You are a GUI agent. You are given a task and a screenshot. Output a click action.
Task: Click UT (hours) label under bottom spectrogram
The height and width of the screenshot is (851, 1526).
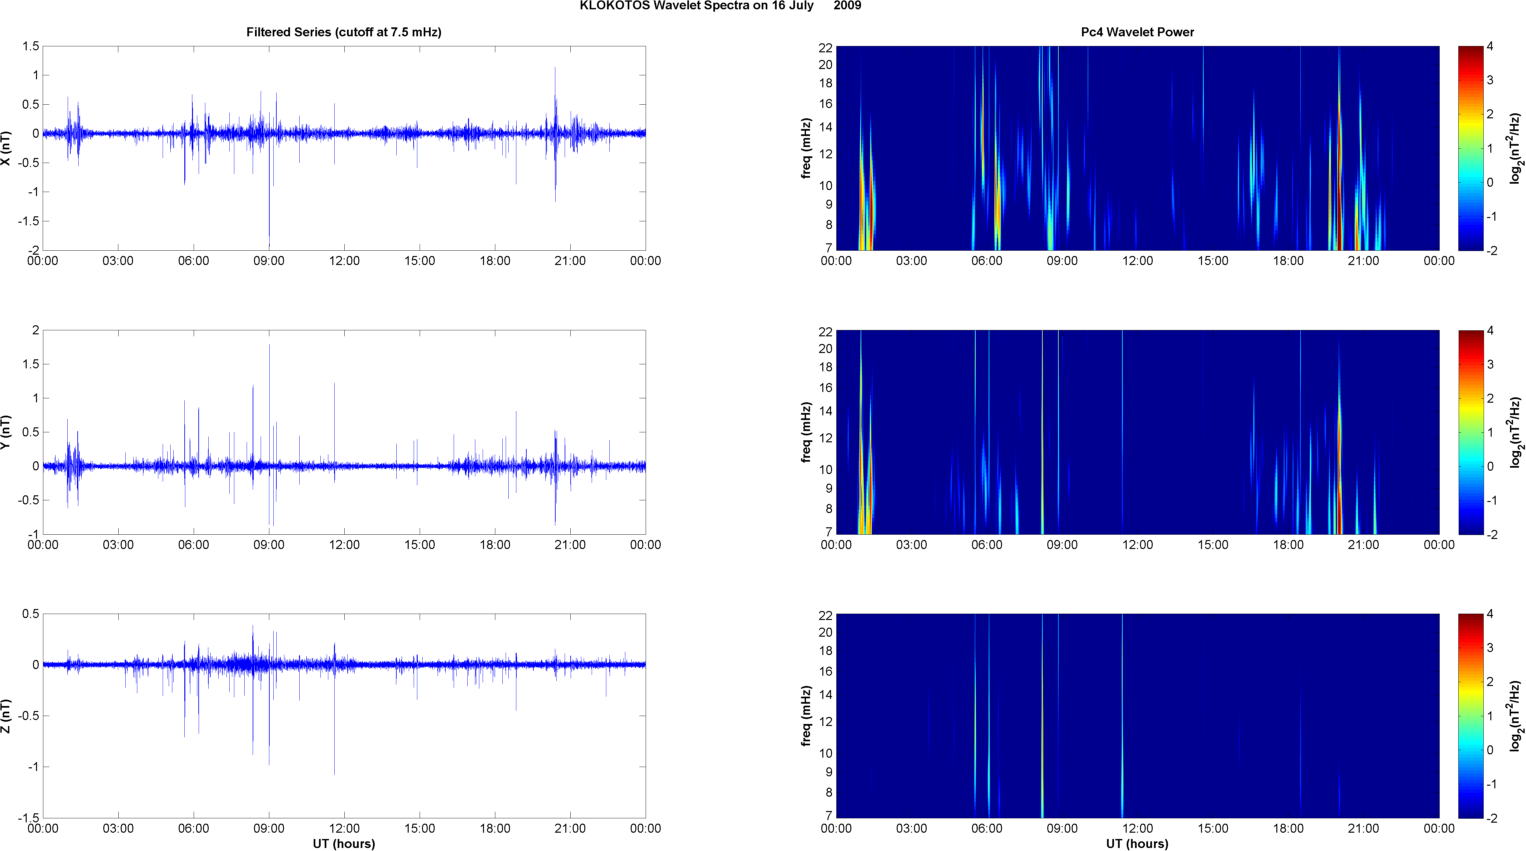[1137, 843]
